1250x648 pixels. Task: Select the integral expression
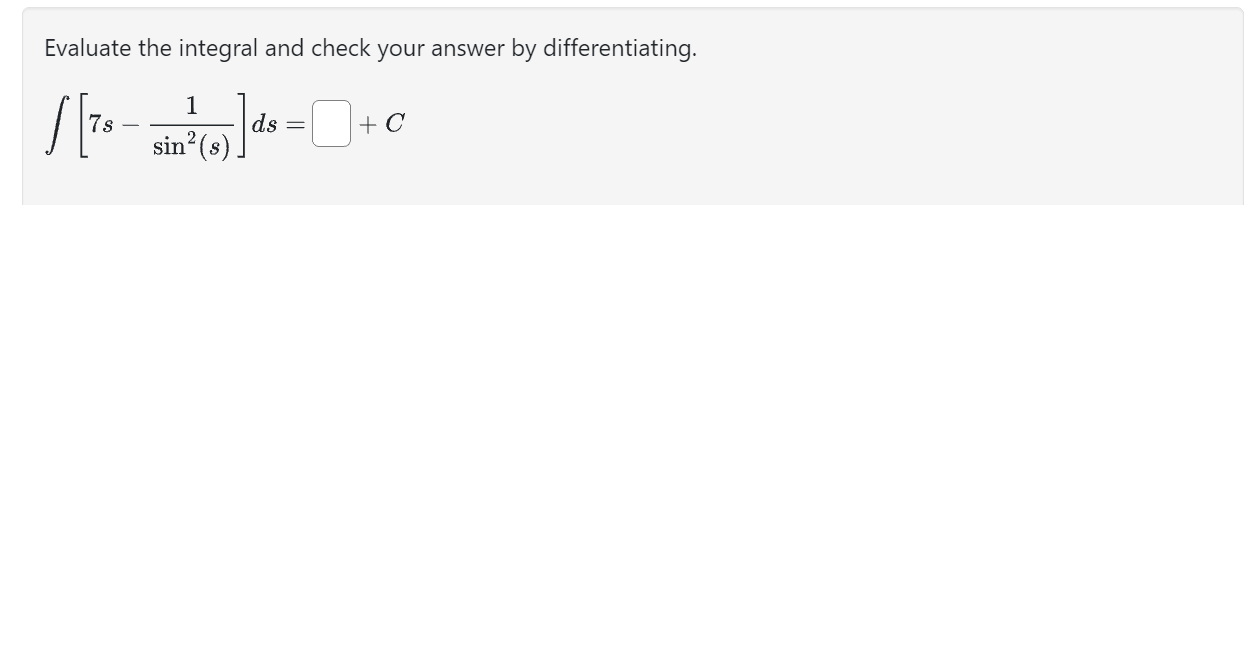point(160,124)
